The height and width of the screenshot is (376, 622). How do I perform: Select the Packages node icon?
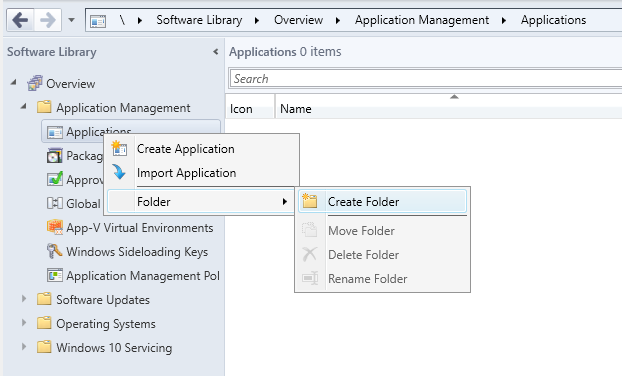(x=54, y=156)
